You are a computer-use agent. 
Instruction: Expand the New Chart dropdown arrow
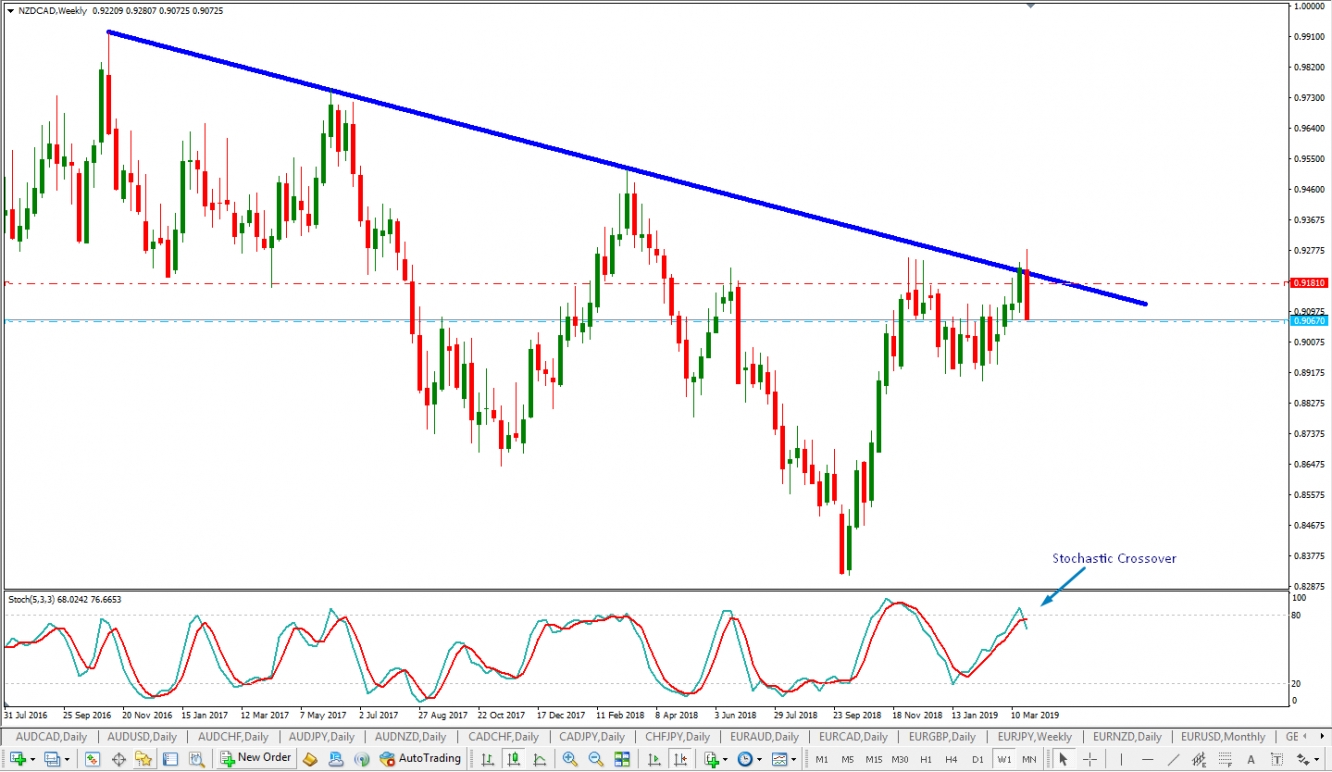pyautogui.click(x=32, y=759)
